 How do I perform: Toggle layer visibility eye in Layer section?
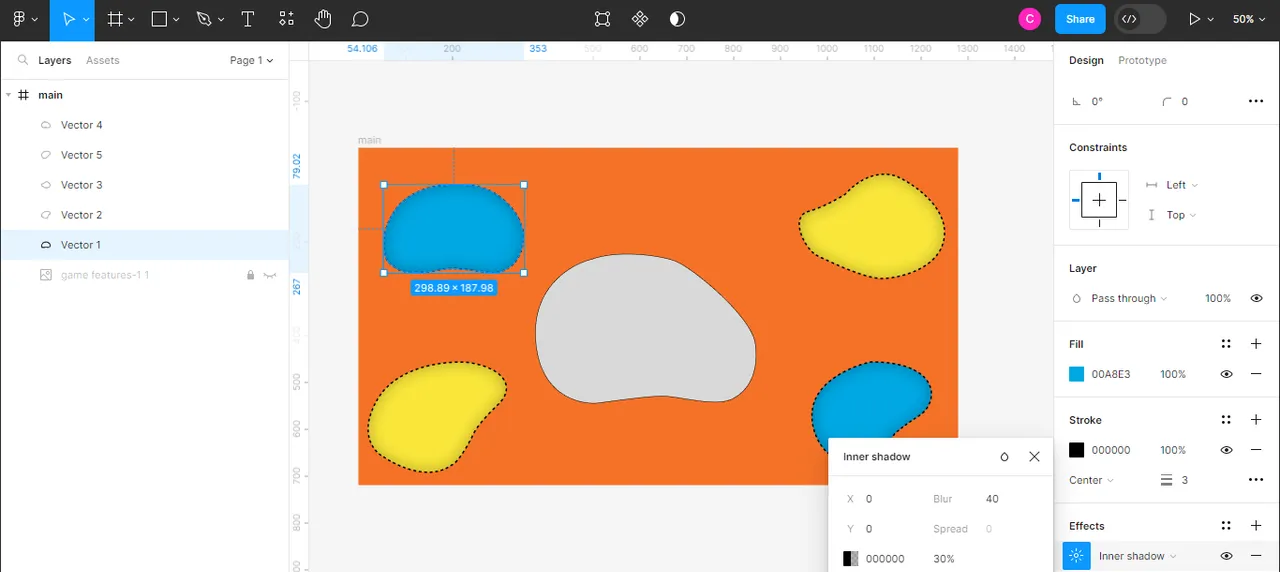pyautogui.click(x=1257, y=298)
